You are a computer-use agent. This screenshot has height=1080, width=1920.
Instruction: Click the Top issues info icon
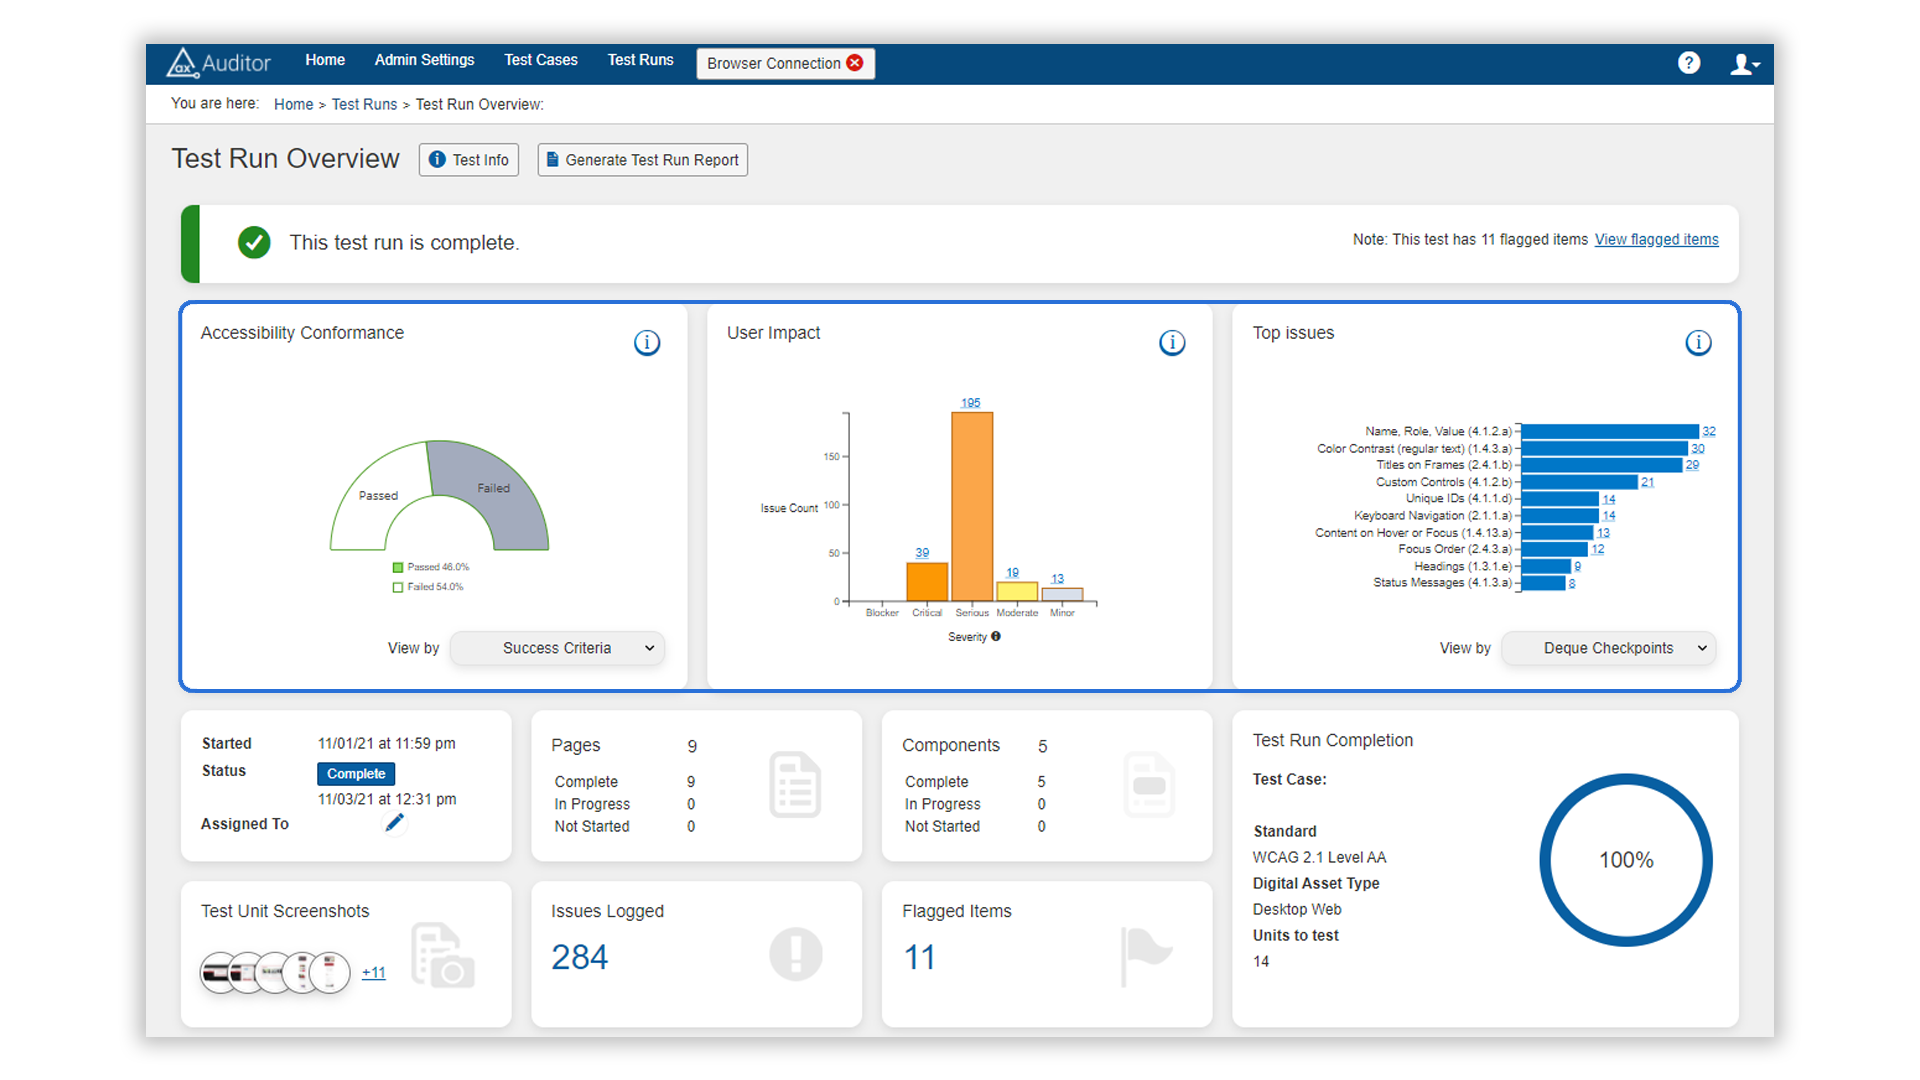[1698, 343]
